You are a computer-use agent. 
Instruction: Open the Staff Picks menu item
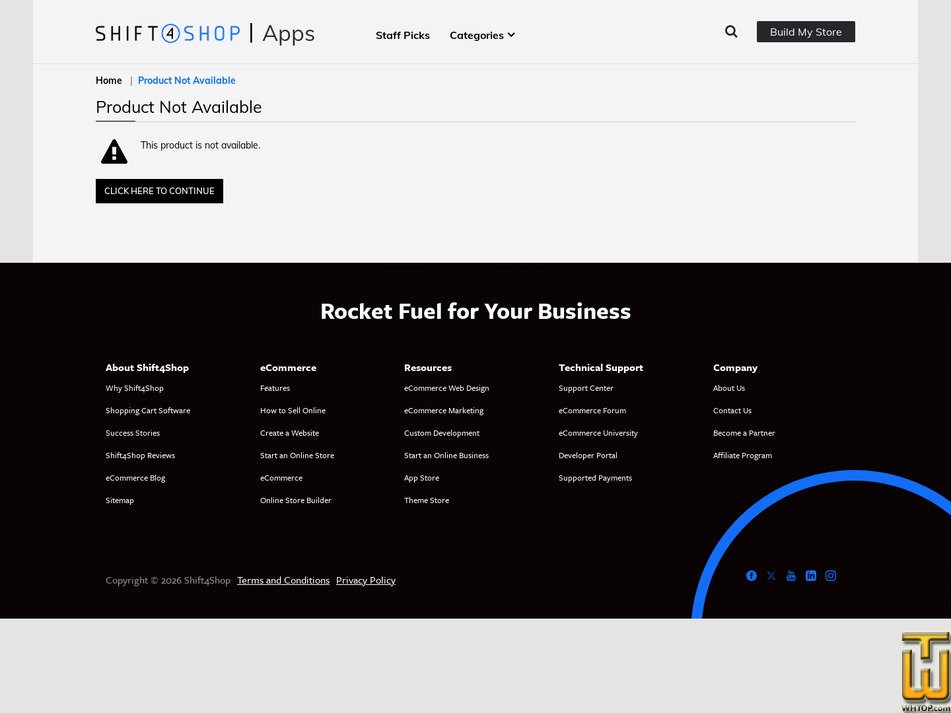click(403, 35)
